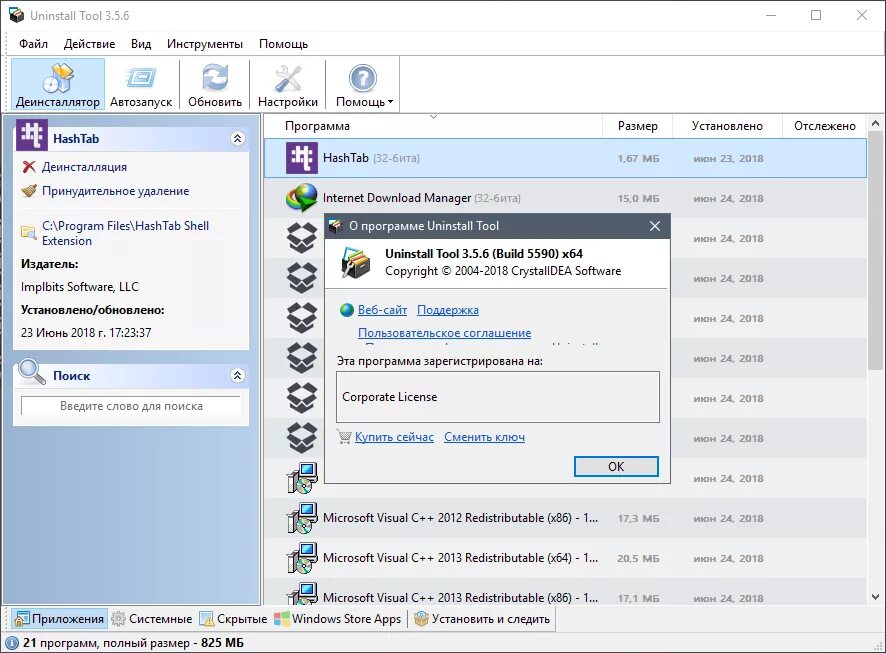The width and height of the screenshot is (886, 653).
Task: Select Microsoft Visual C++ 2013 (x86) icon
Action: 302,595
